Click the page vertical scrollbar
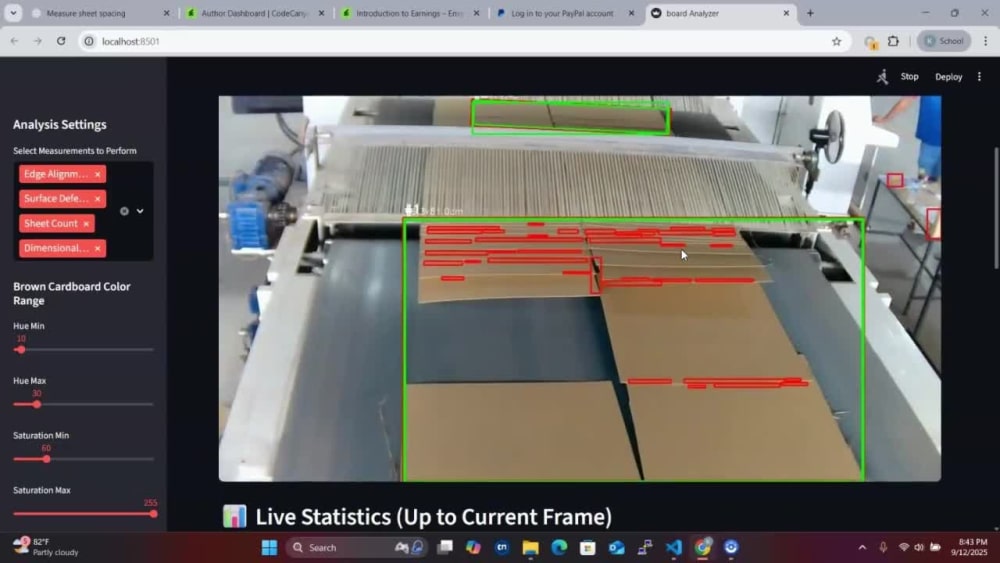The width and height of the screenshot is (1000, 563). (x=996, y=207)
